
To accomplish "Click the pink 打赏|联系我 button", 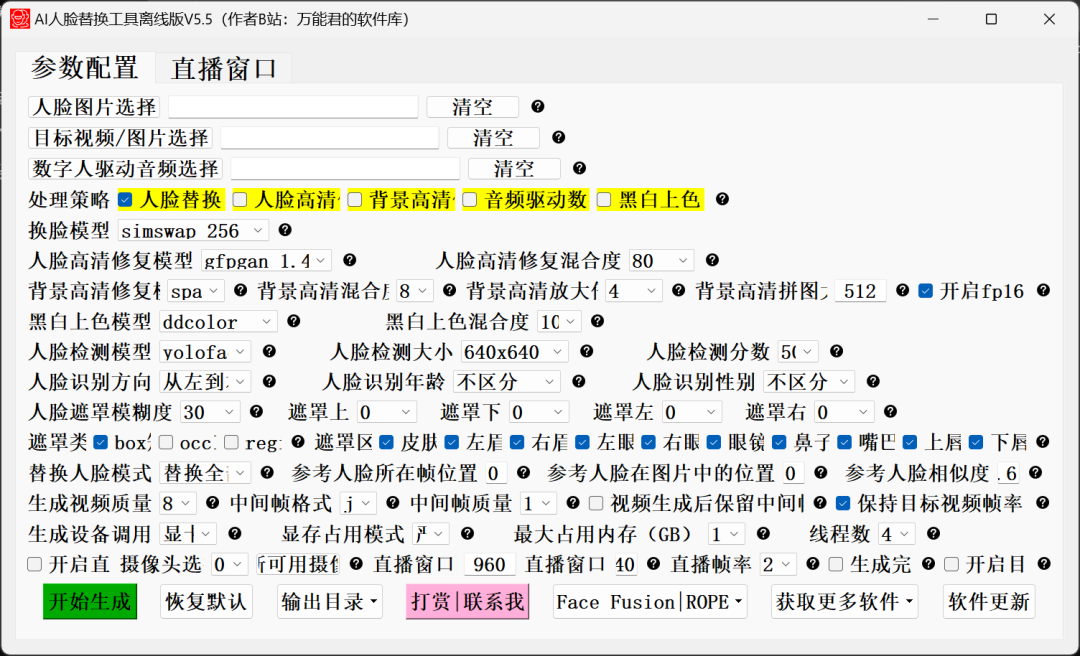I will tap(468, 602).
